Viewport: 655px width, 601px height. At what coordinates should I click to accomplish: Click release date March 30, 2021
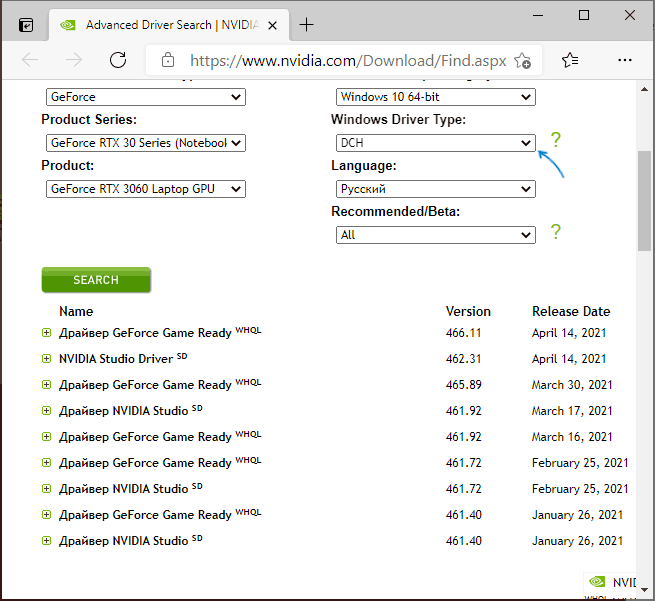572,385
